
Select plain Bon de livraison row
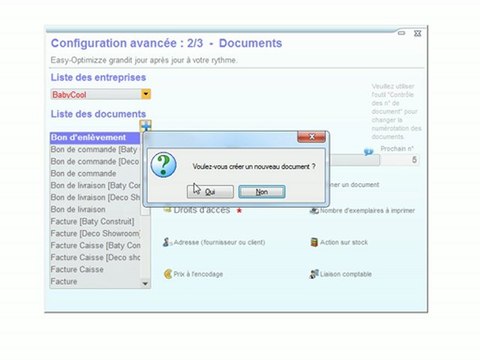pos(95,210)
